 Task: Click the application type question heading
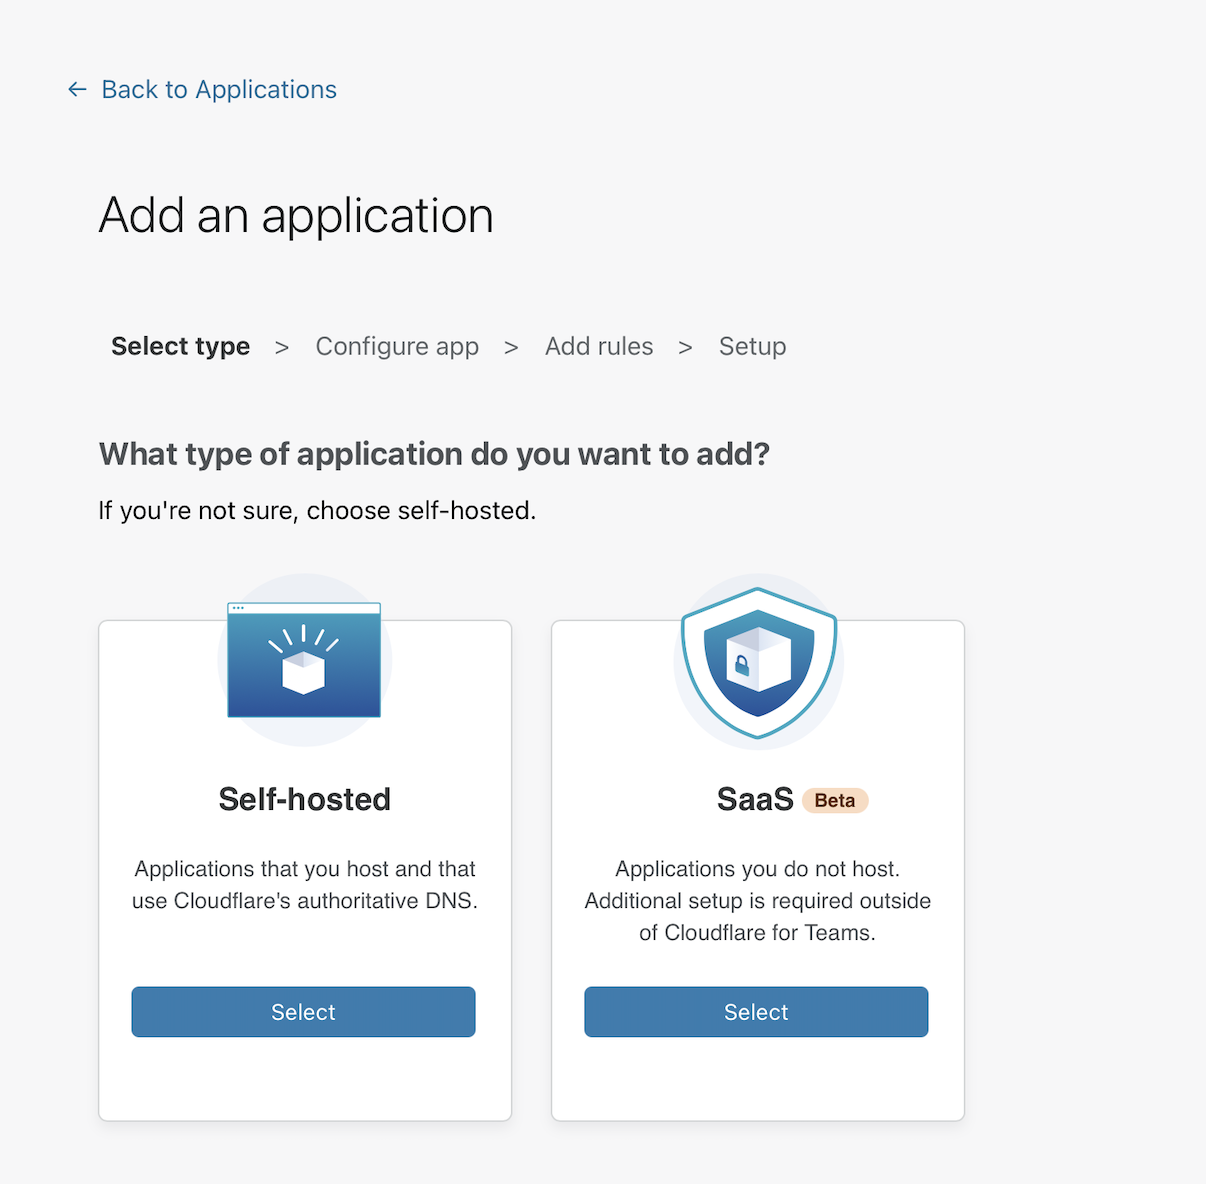[434, 454]
